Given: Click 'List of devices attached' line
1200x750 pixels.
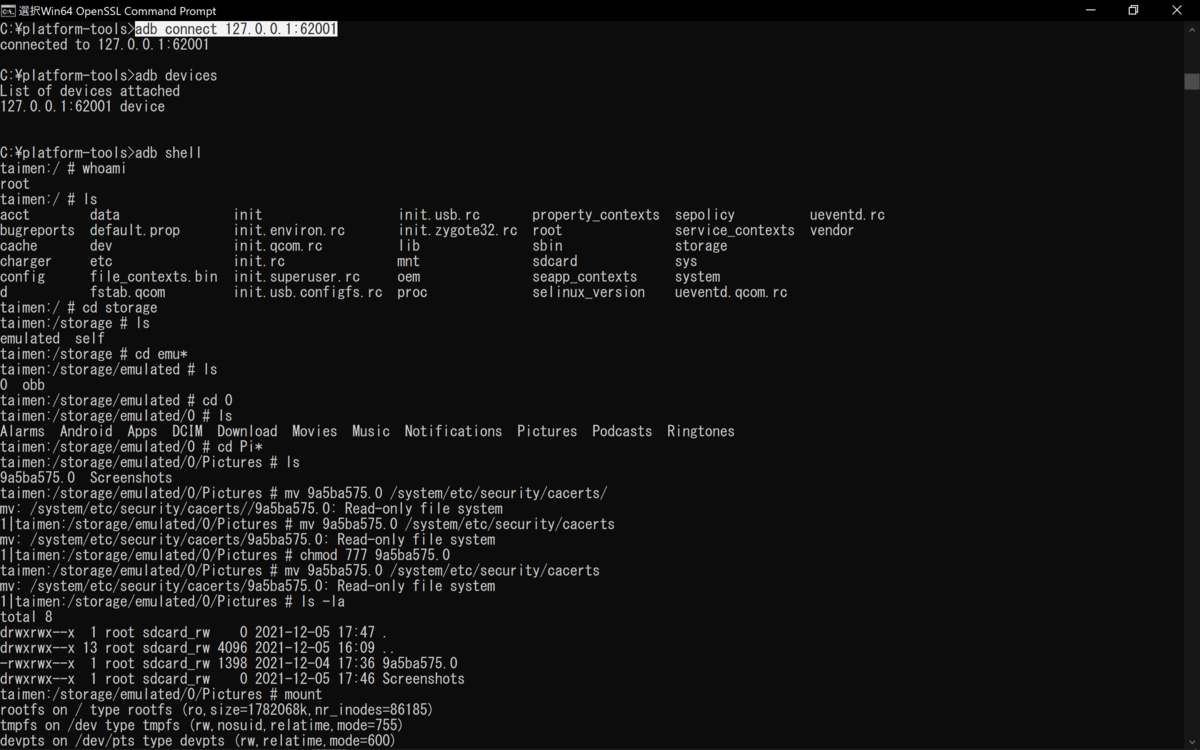Looking at the screenshot, I should (90, 91).
